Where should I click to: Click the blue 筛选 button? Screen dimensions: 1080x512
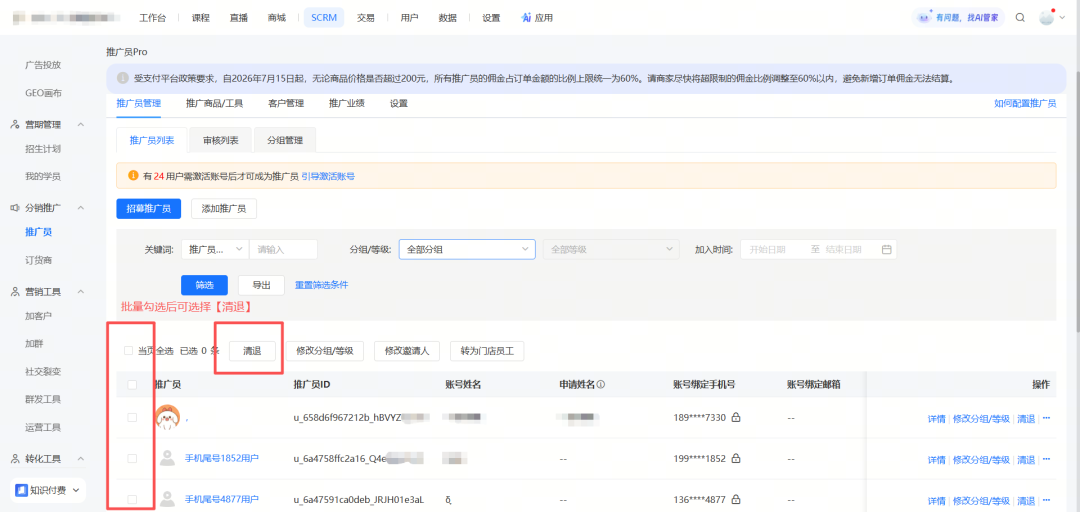click(x=205, y=285)
